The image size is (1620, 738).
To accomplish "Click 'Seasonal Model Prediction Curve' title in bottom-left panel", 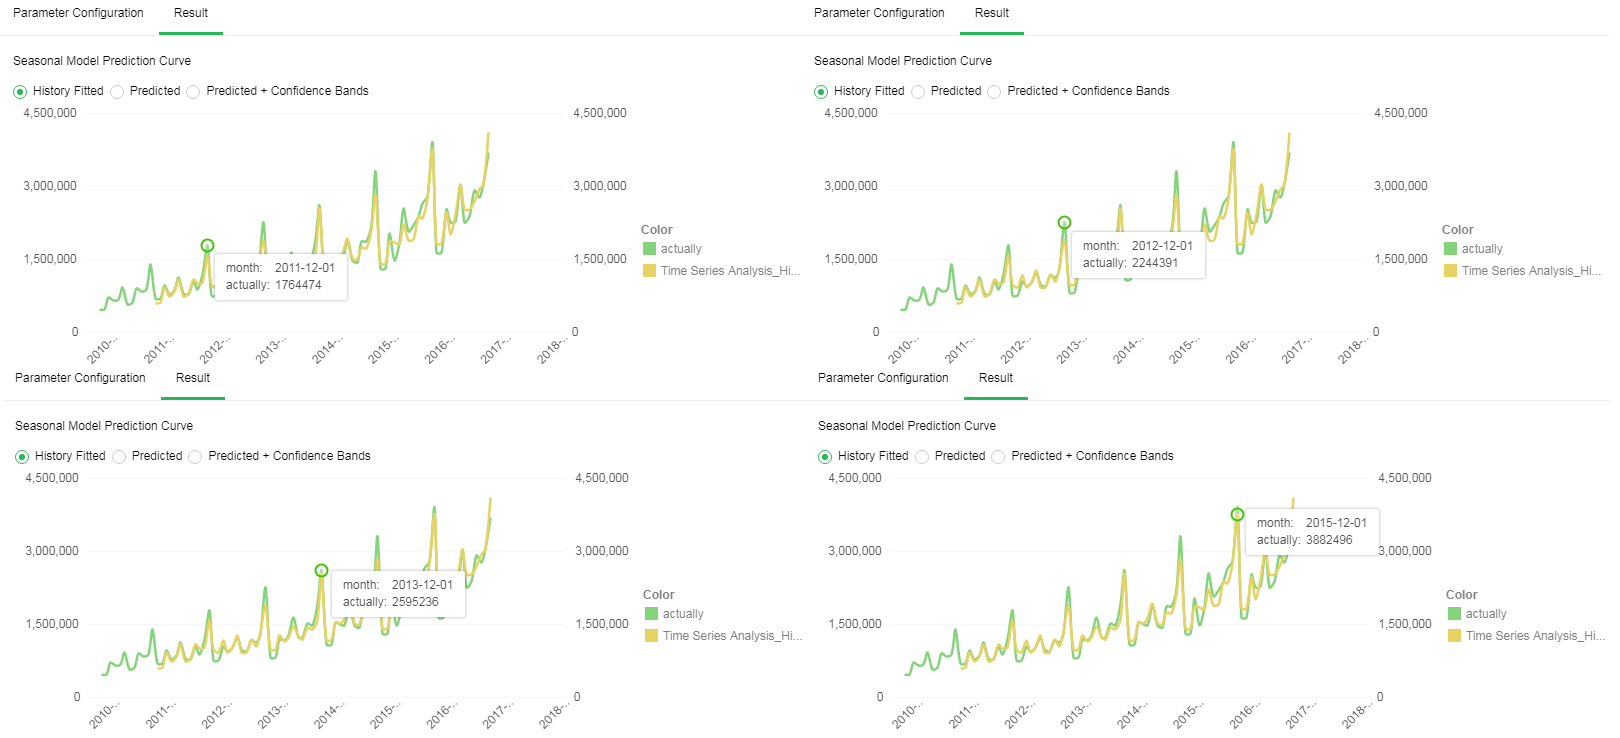I will (104, 426).
